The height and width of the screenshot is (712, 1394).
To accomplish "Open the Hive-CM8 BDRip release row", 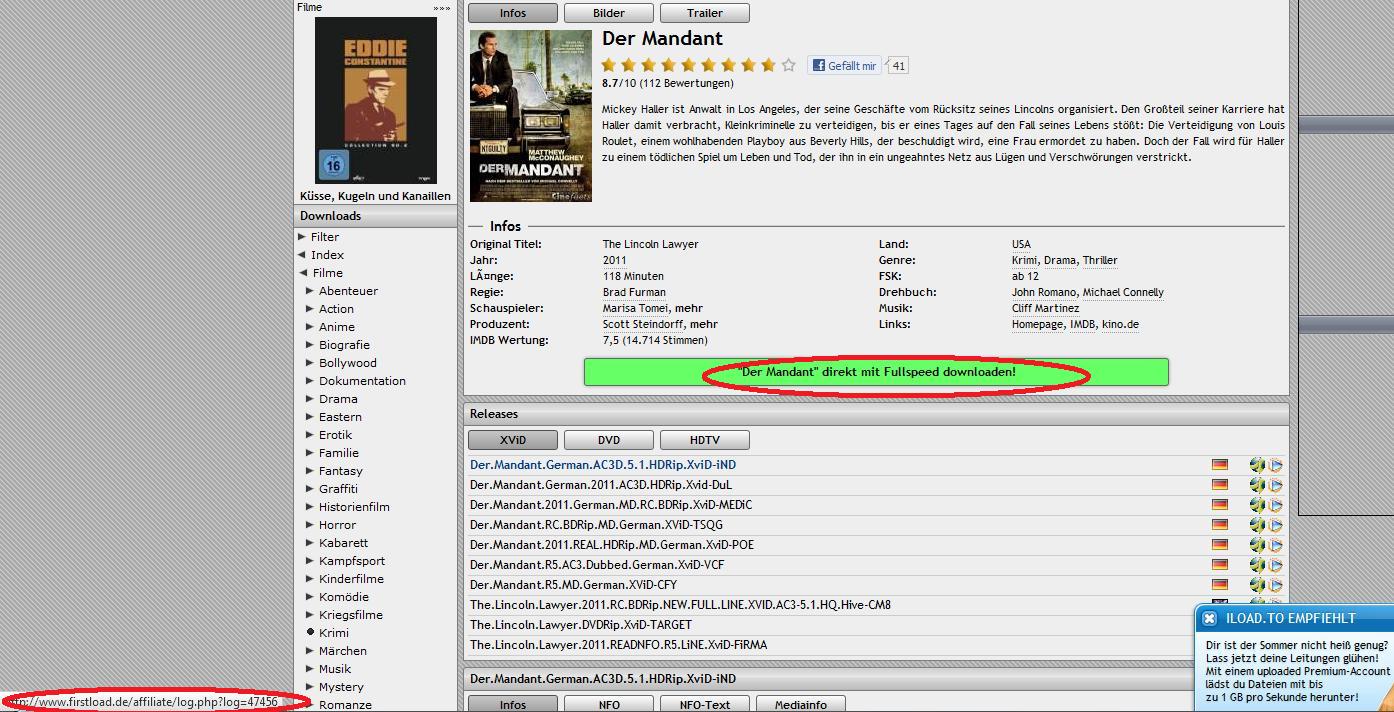I will pos(680,605).
